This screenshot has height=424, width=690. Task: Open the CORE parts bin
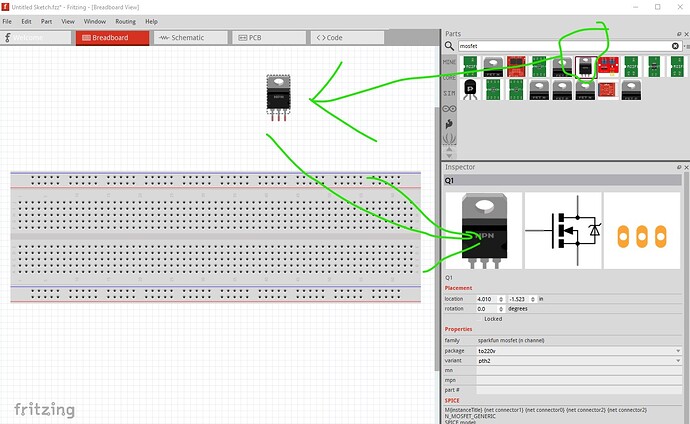(x=449, y=78)
